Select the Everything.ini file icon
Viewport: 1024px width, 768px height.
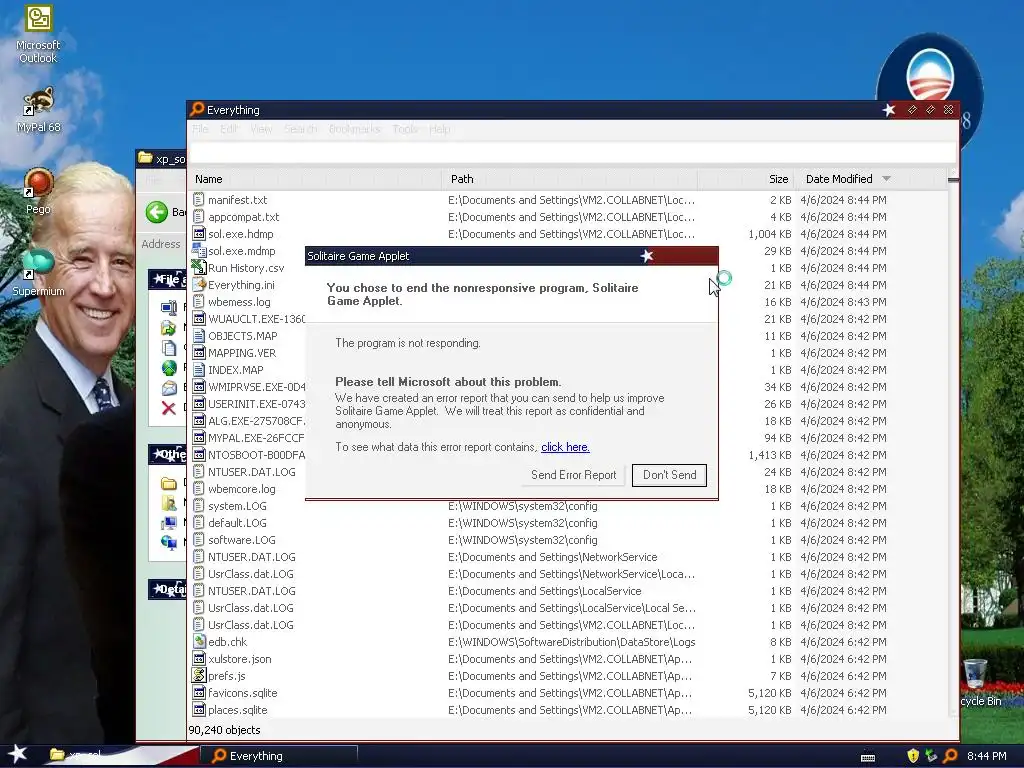pyautogui.click(x=199, y=285)
